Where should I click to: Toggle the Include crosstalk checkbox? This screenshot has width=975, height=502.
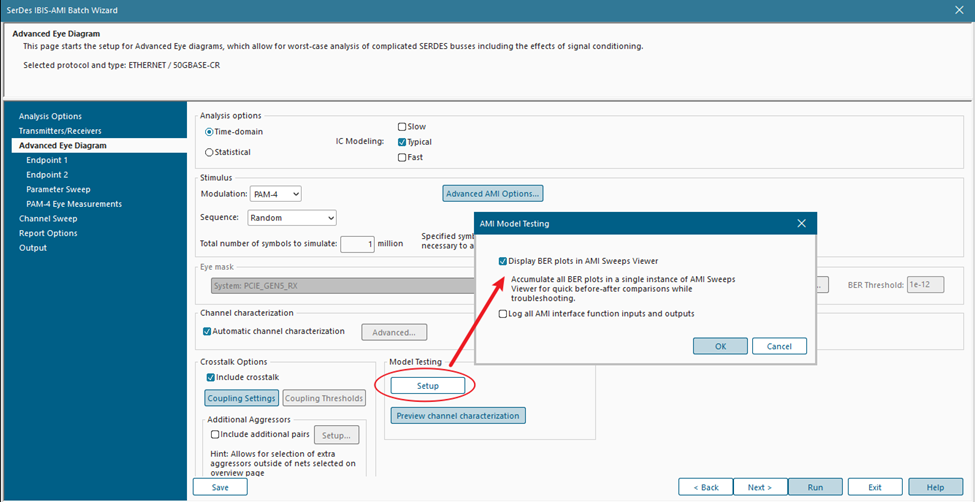[x=210, y=377]
